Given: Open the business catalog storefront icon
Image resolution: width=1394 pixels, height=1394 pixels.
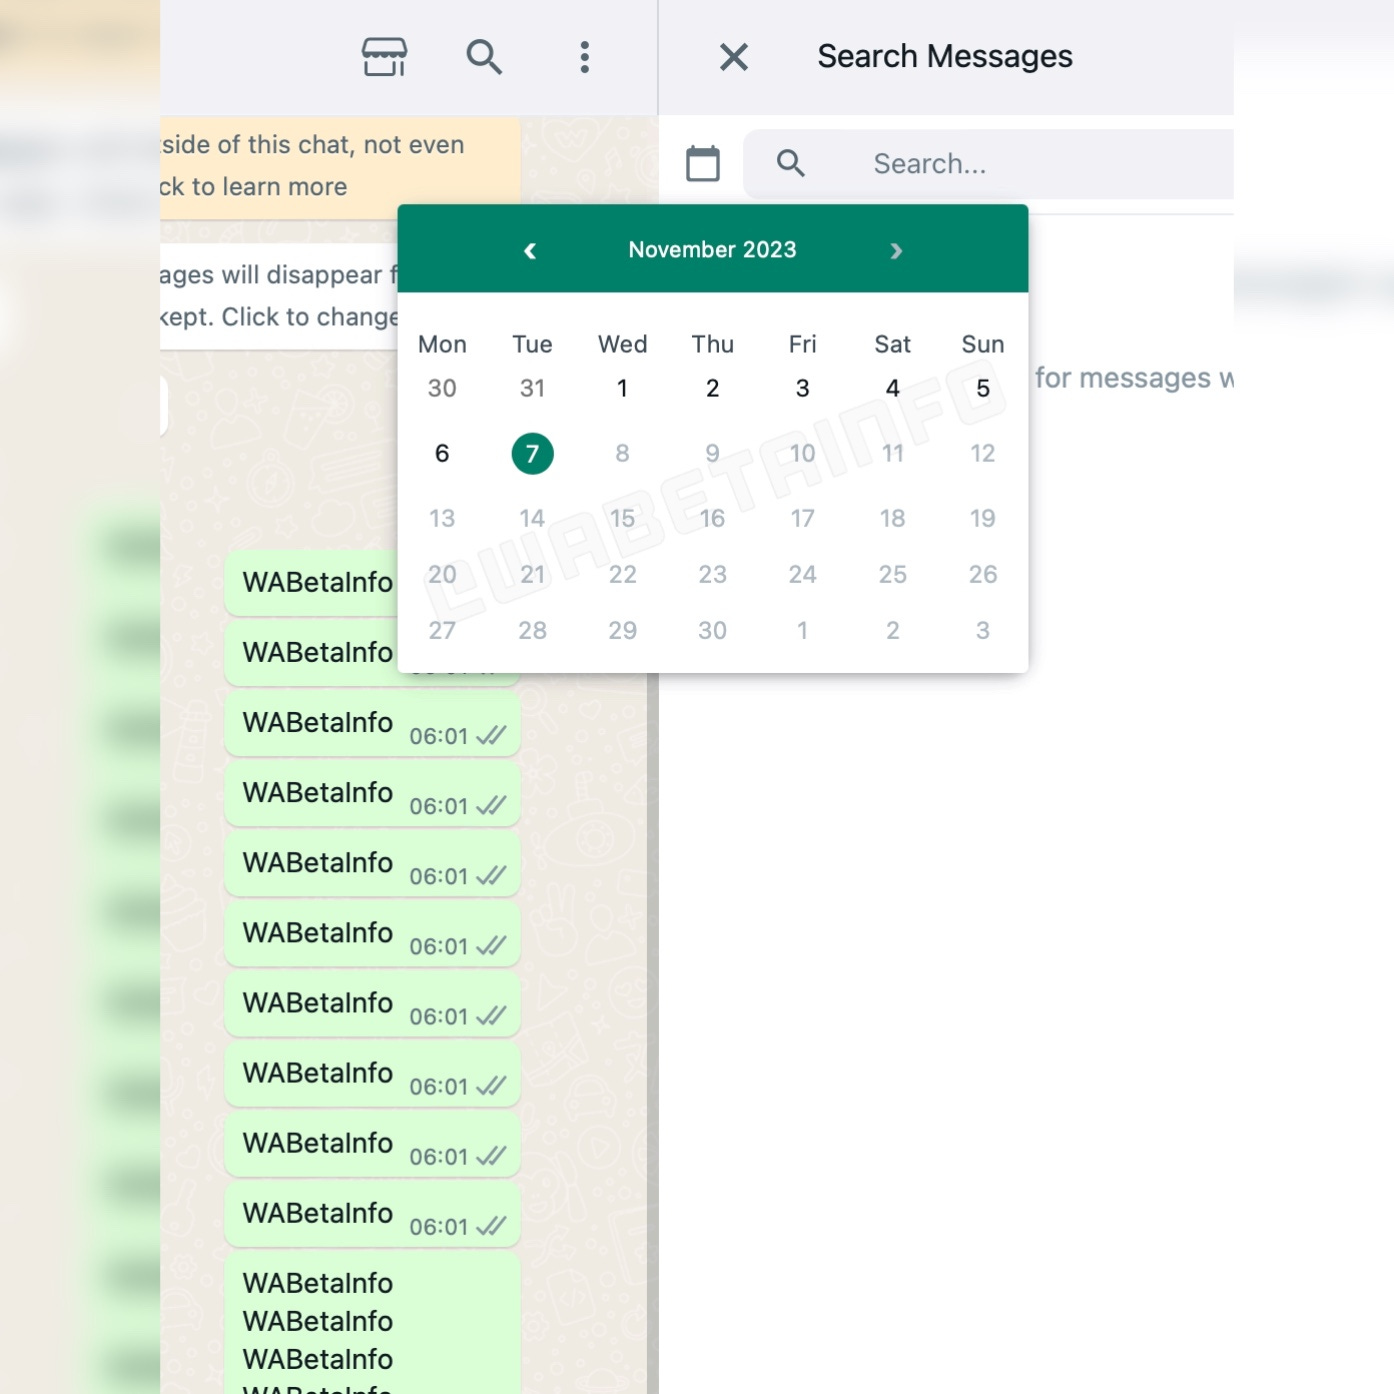Looking at the screenshot, I should tap(384, 57).
